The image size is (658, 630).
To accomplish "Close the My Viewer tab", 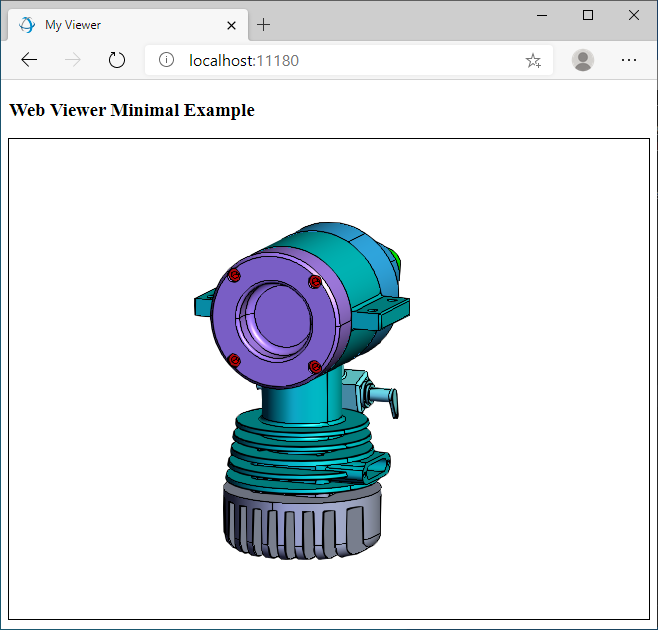I will (231, 25).
